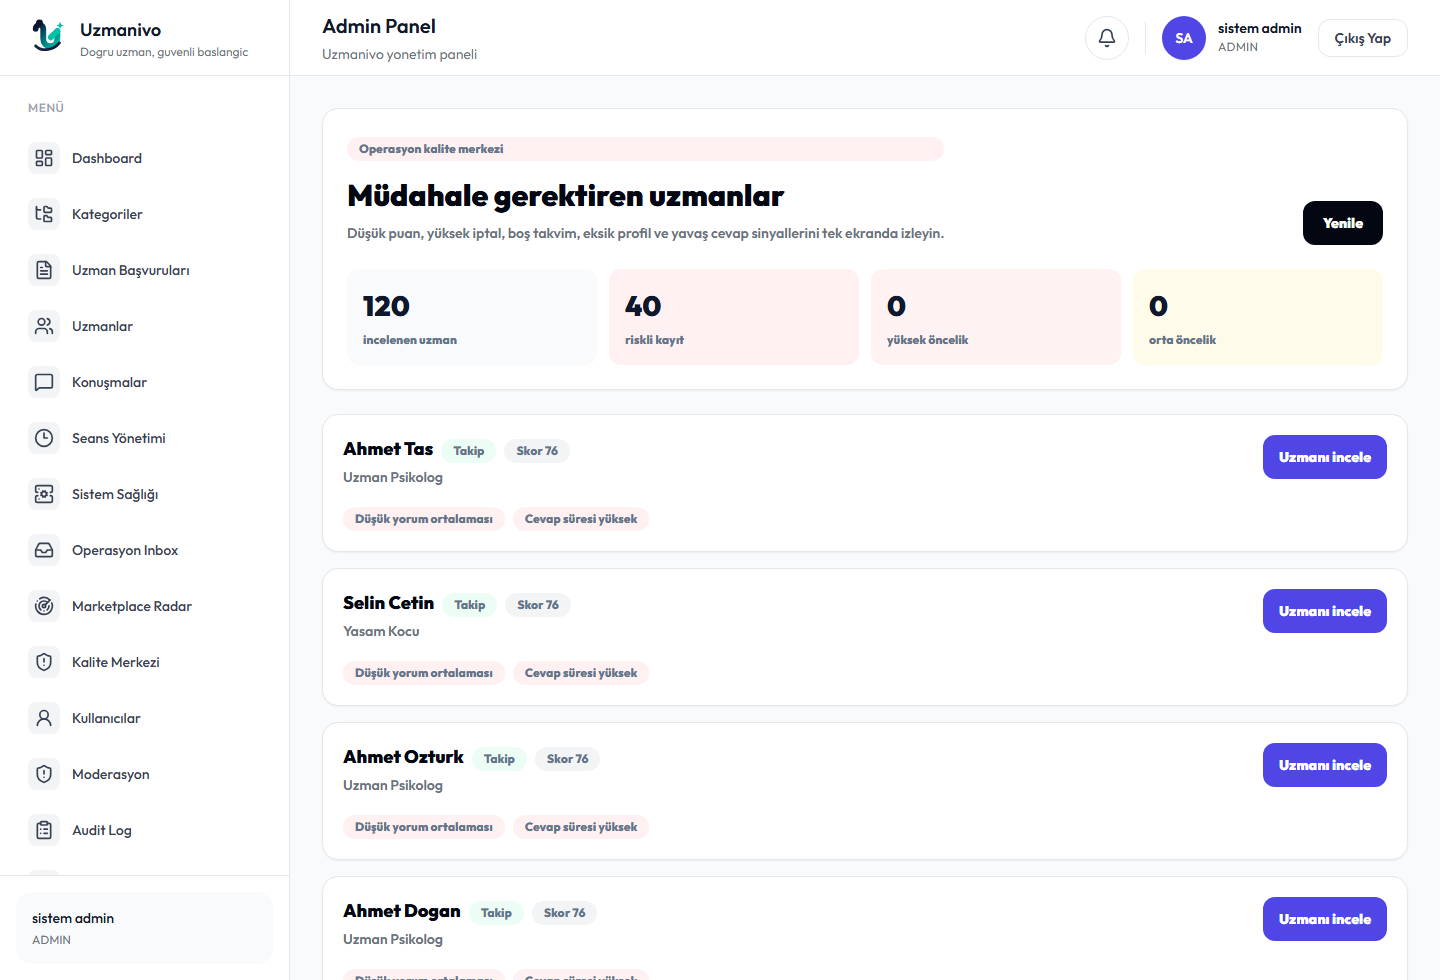The width and height of the screenshot is (1440, 980).
Task: Click the Admin Panel header title
Action: click(x=379, y=27)
